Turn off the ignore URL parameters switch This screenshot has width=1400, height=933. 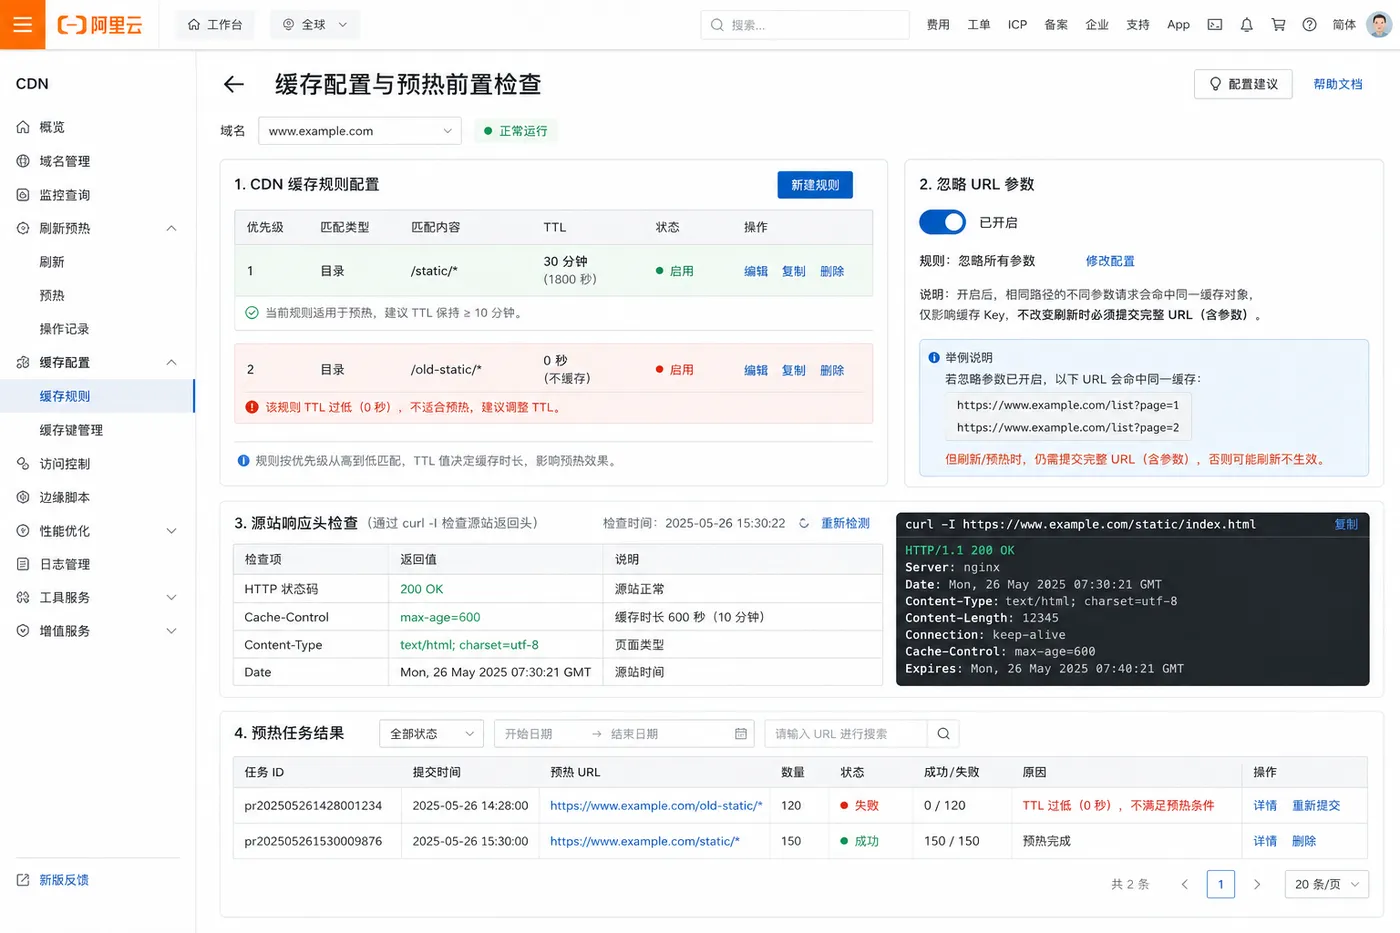(x=942, y=222)
